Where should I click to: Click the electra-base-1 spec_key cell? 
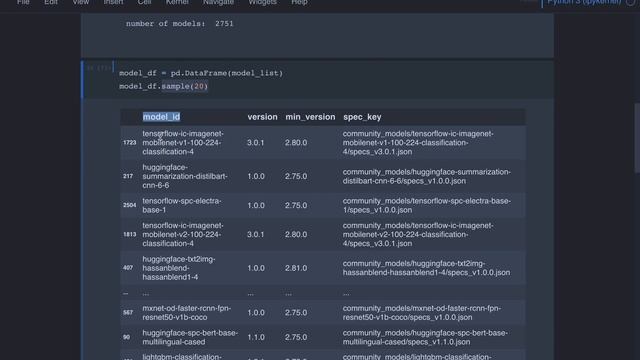(427, 205)
